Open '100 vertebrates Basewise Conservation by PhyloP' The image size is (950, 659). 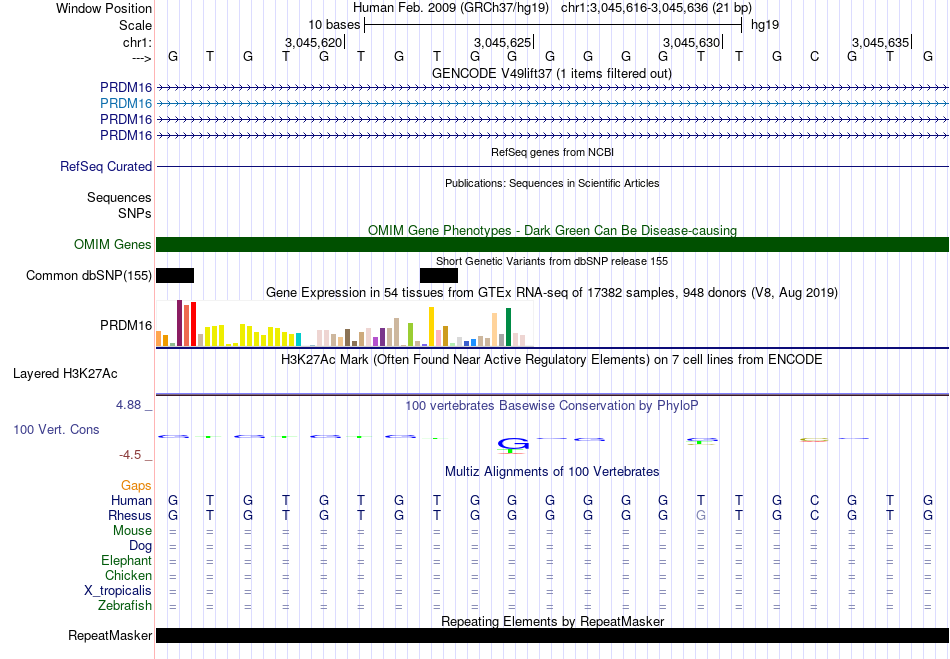tap(552, 405)
